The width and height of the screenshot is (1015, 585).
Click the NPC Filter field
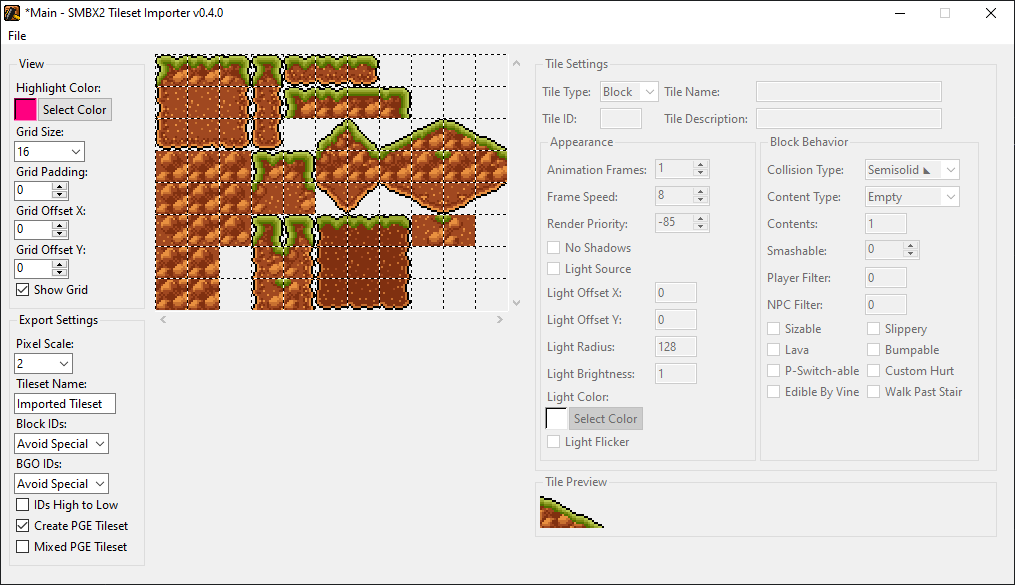[886, 305]
